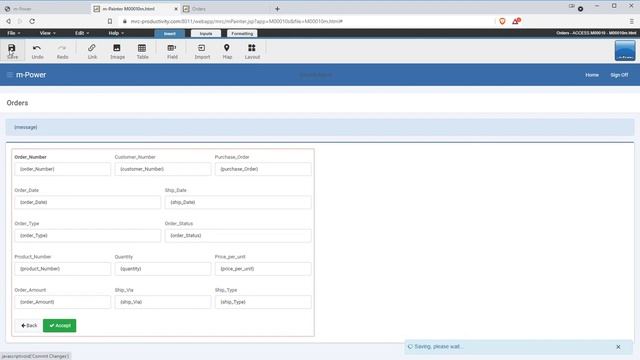The height and width of the screenshot is (360, 640).
Task: Select the Ship_Date label text
Action: click(x=176, y=190)
